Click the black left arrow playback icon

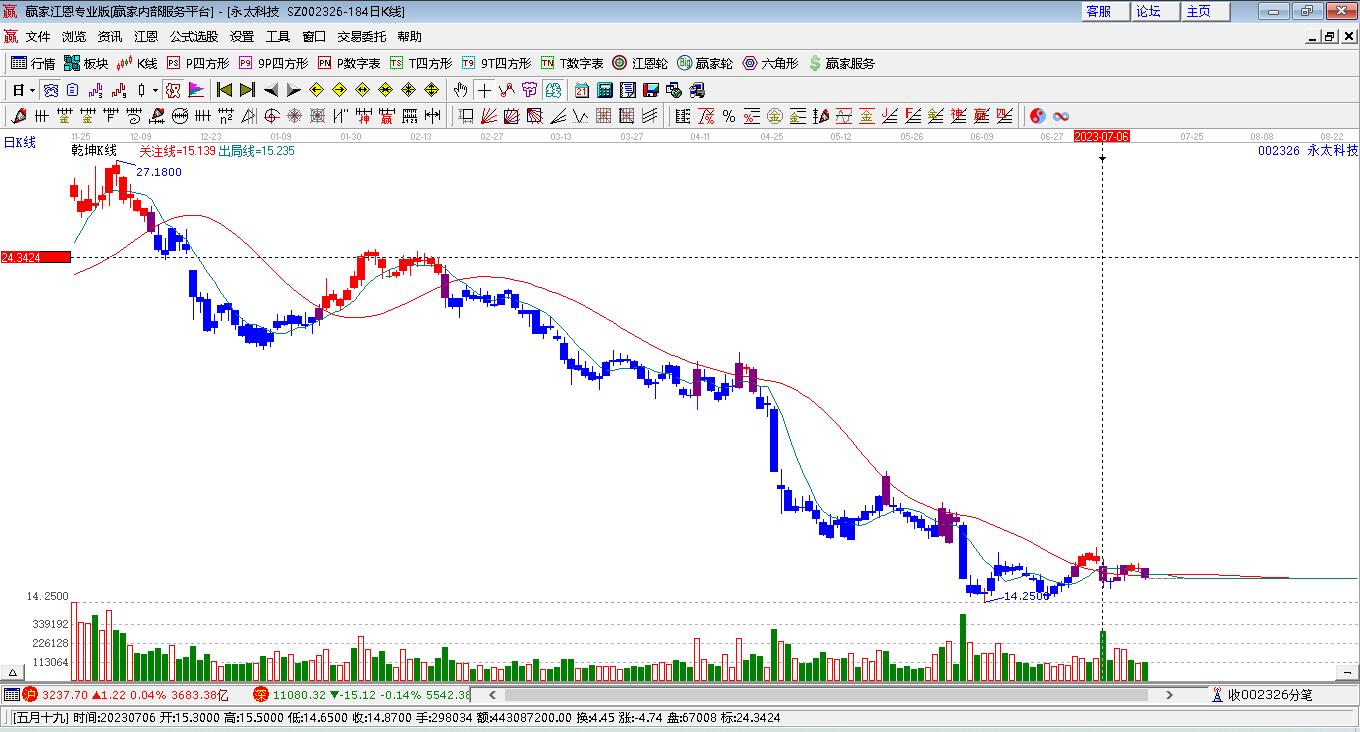tap(271, 90)
